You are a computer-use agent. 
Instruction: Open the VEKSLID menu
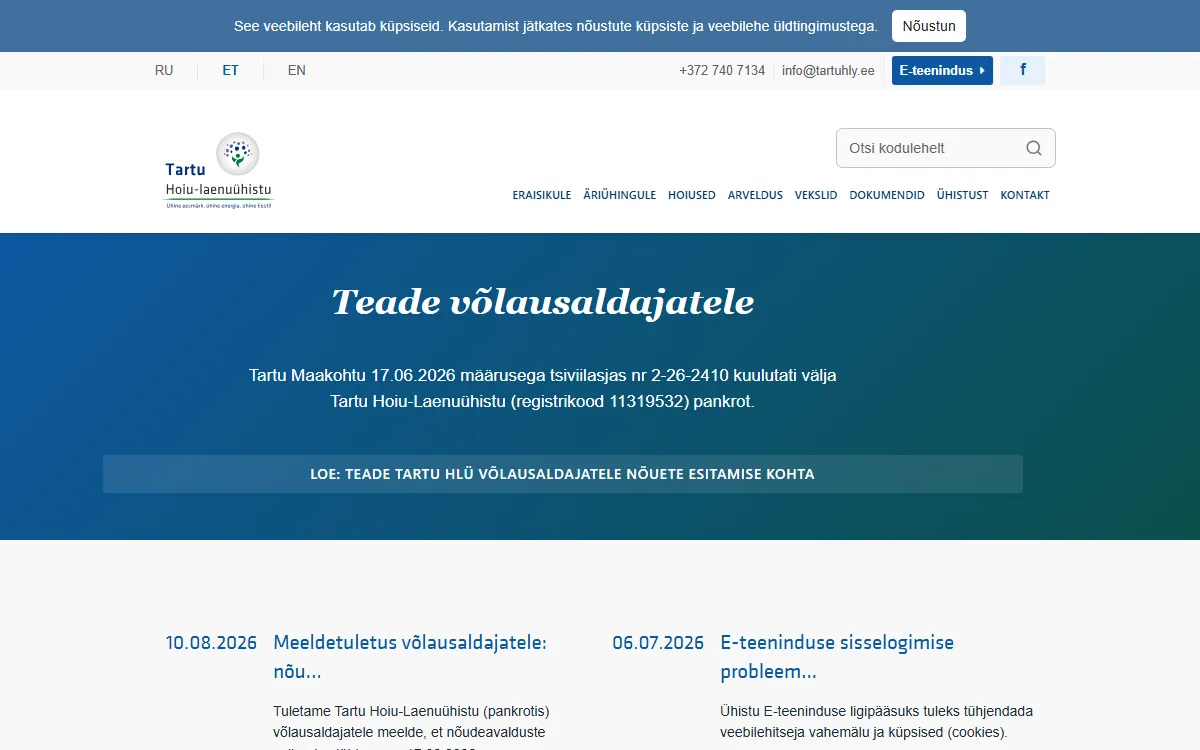(816, 195)
